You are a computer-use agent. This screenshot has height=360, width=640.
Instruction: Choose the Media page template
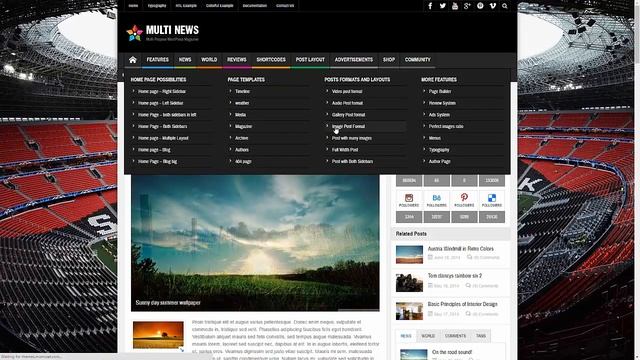[240, 115]
